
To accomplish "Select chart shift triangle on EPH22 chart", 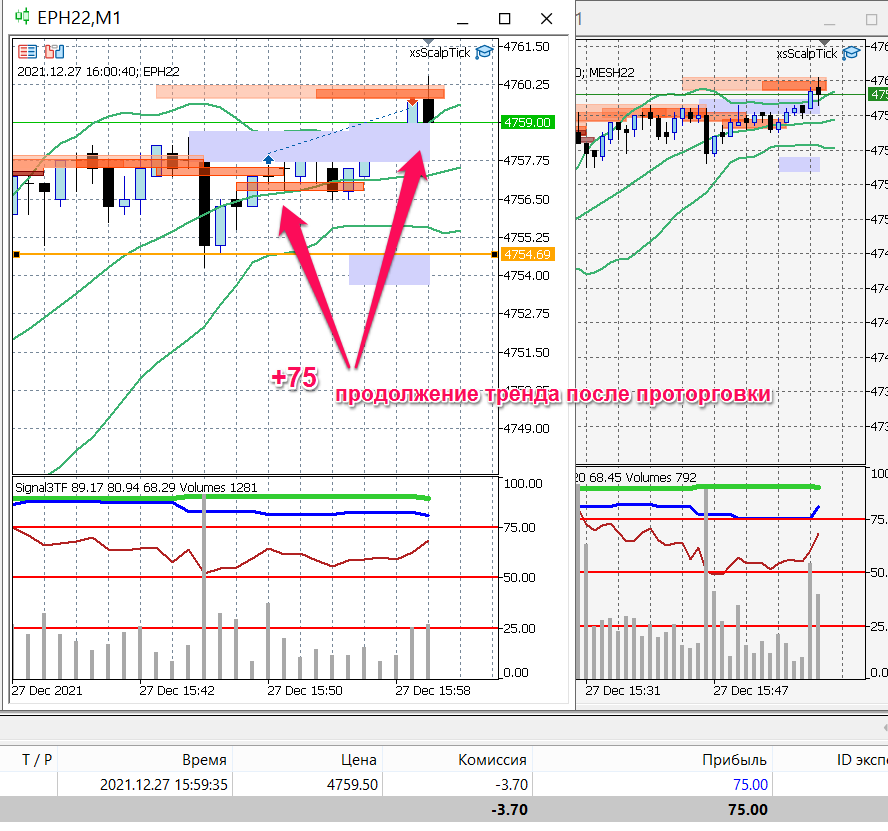I will pyautogui.click(x=429, y=41).
